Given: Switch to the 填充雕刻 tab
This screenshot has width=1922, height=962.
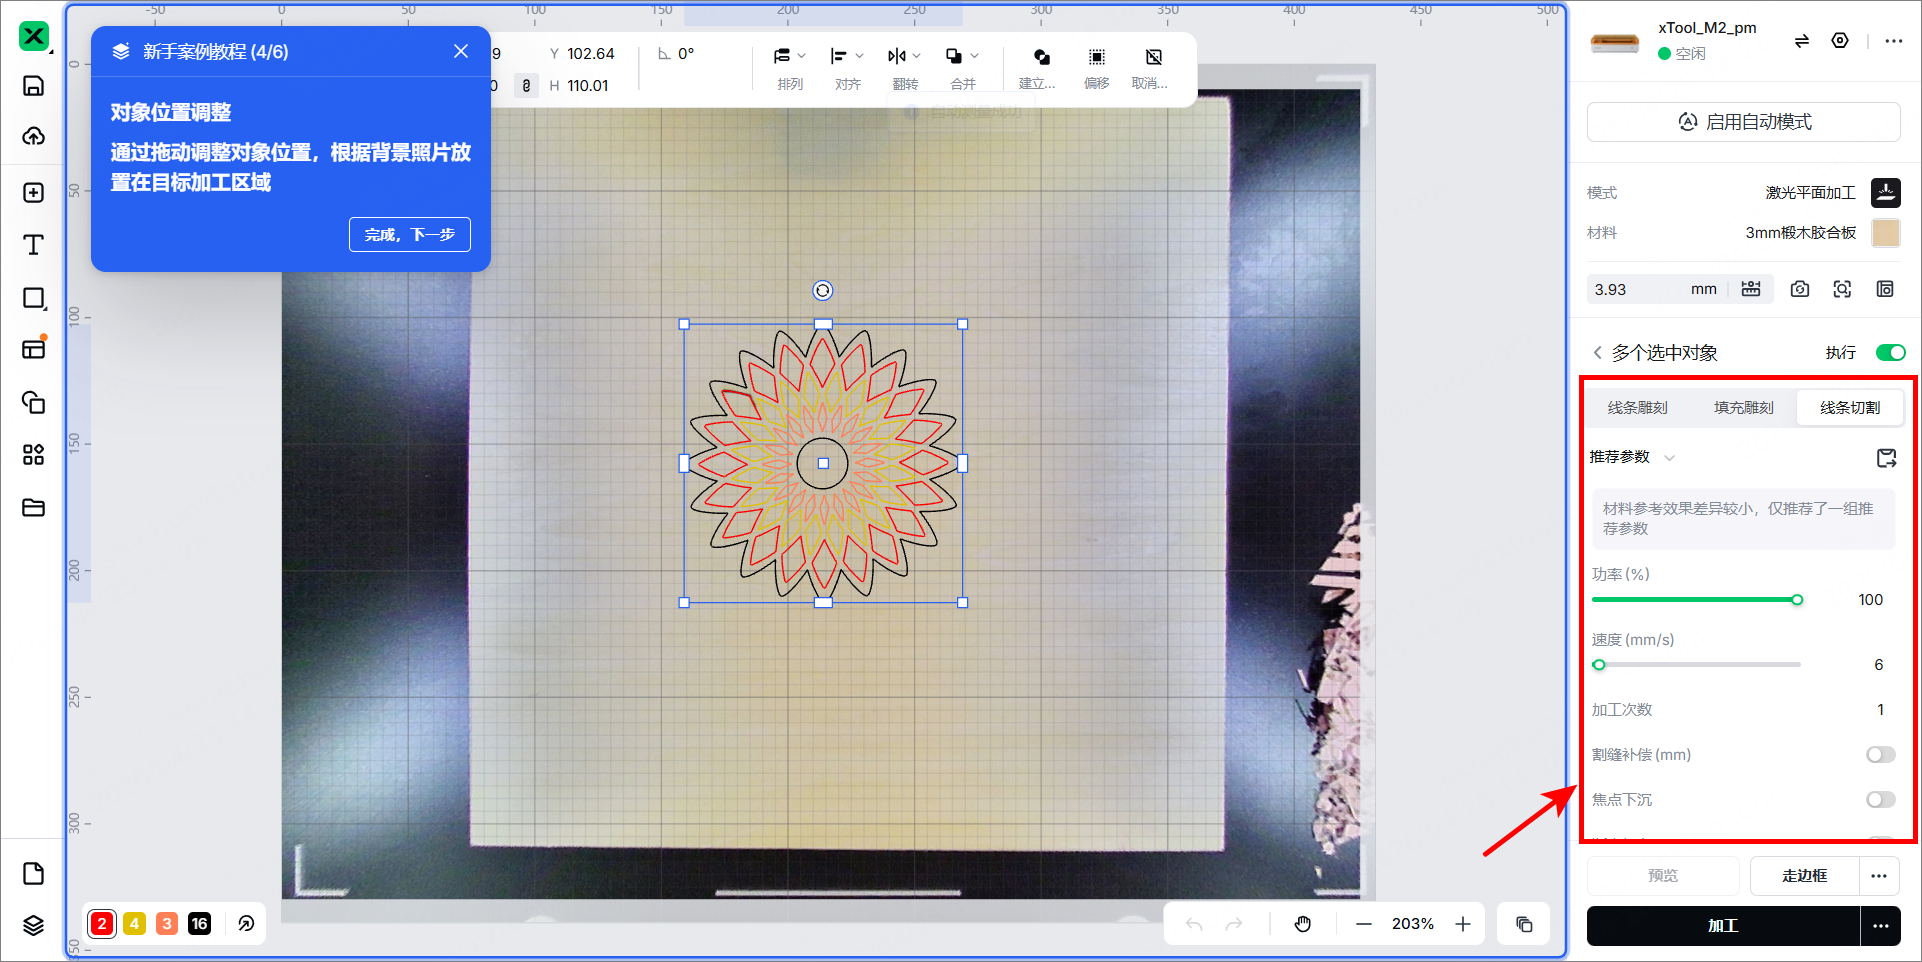Looking at the screenshot, I should click(x=1743, y=408).
